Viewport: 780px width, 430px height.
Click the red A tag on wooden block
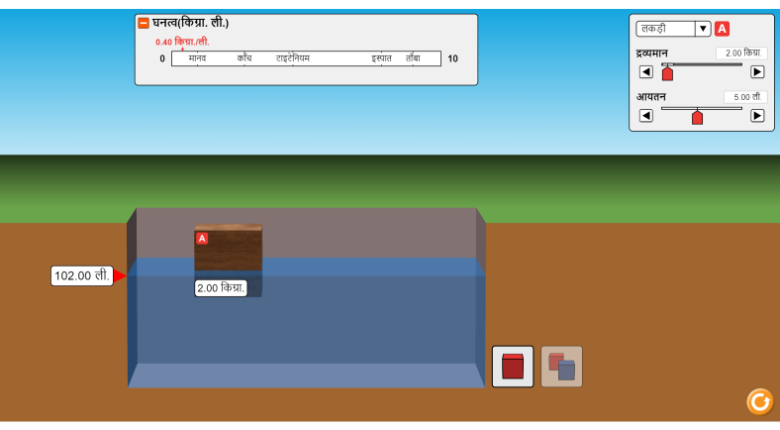(202, 238)
